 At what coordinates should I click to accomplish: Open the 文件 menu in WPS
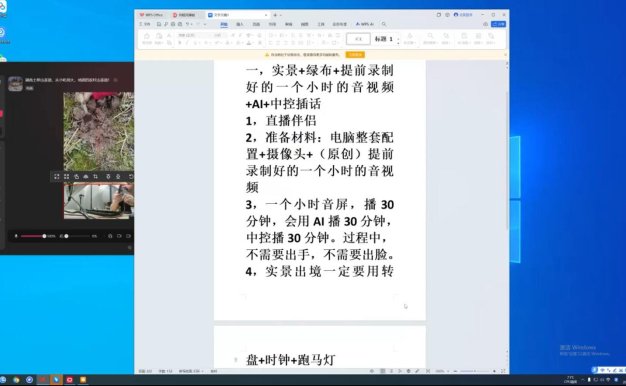tap(145, 24)
